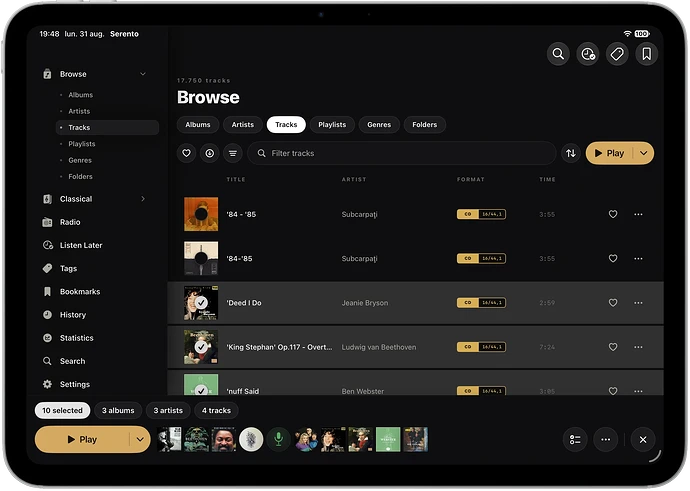Image resolution: width=690 pixels, height=491 pixels.
Task: Sort by the ARTIST column header
Action: point(354,180)
